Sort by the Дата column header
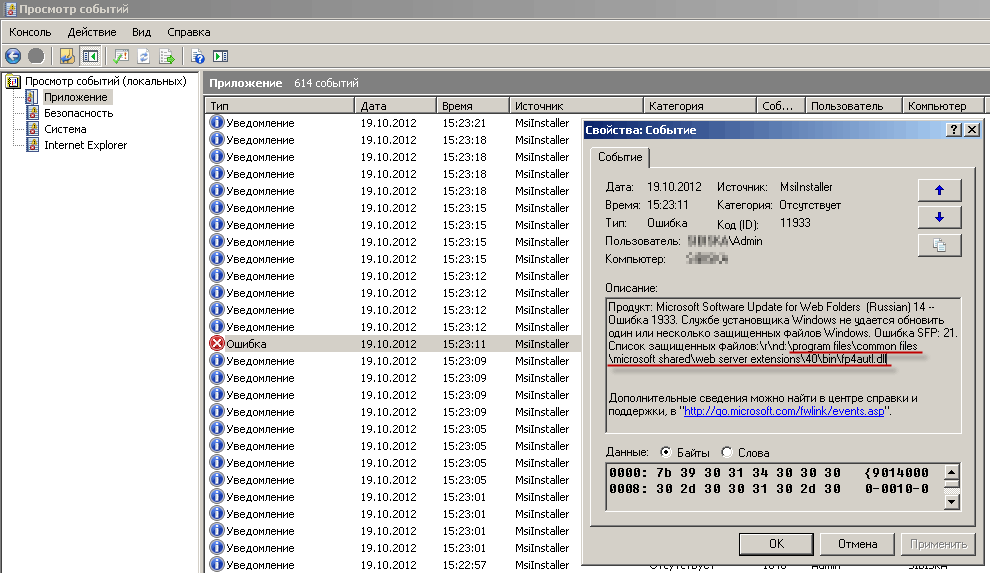The image size is (990, 573). 395,105
